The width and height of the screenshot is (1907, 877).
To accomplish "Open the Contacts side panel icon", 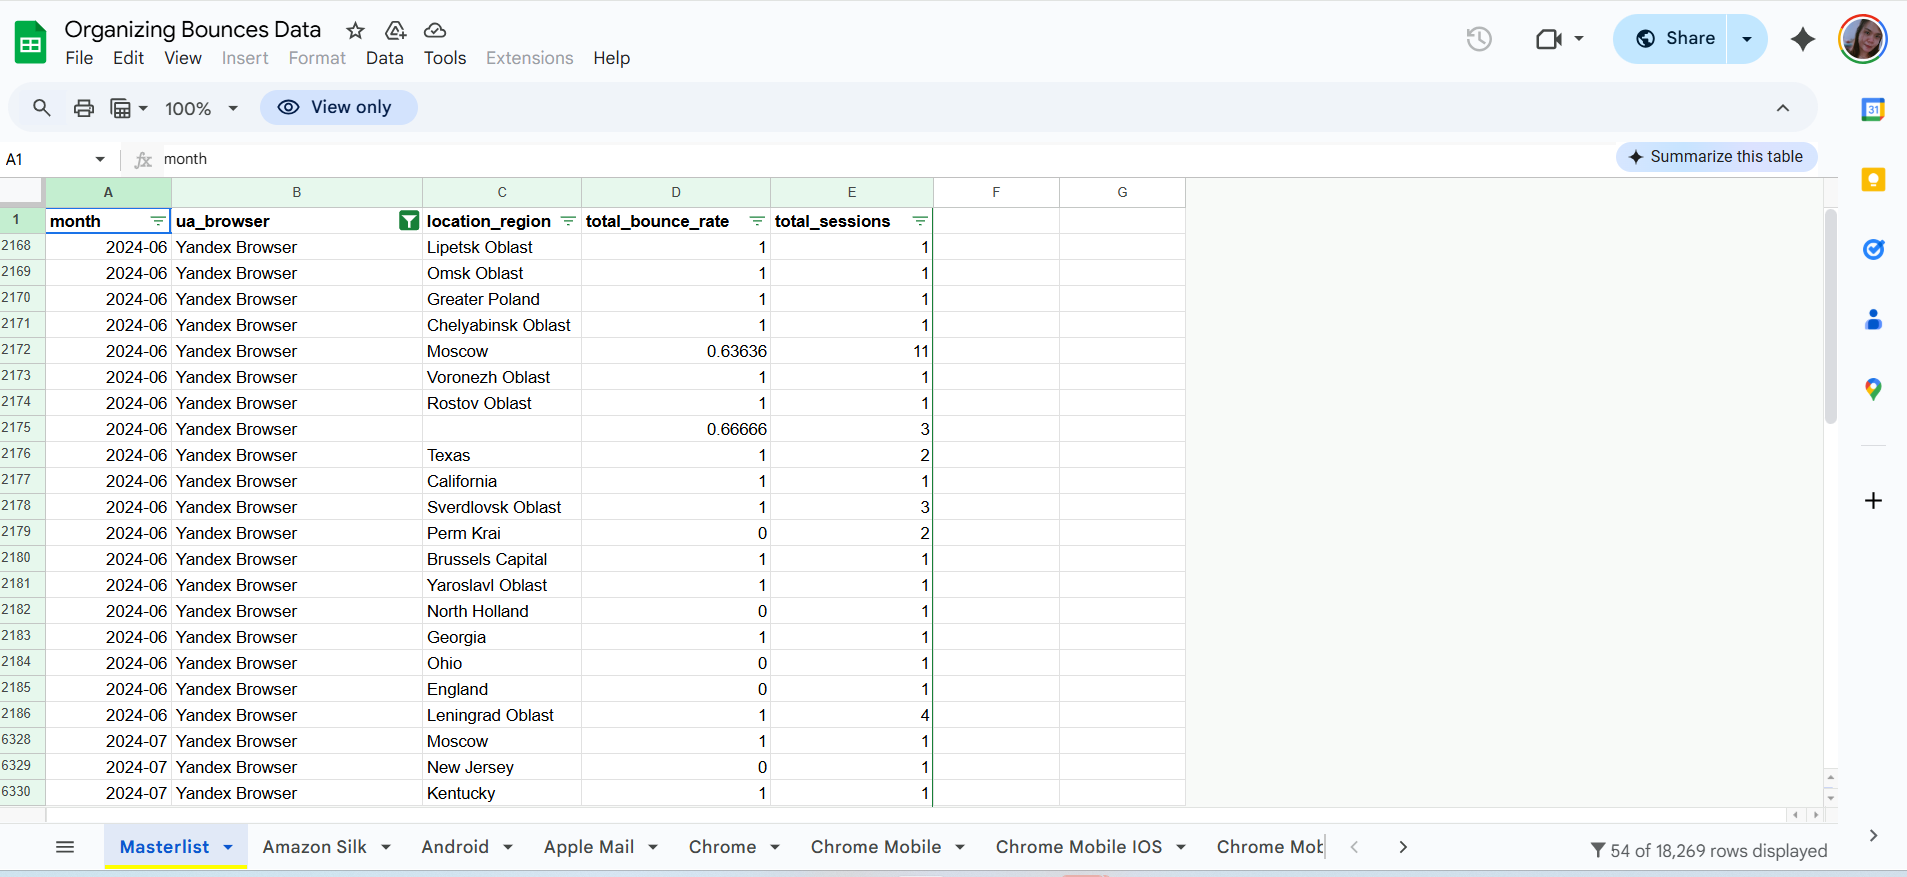I will point(1873,320).
